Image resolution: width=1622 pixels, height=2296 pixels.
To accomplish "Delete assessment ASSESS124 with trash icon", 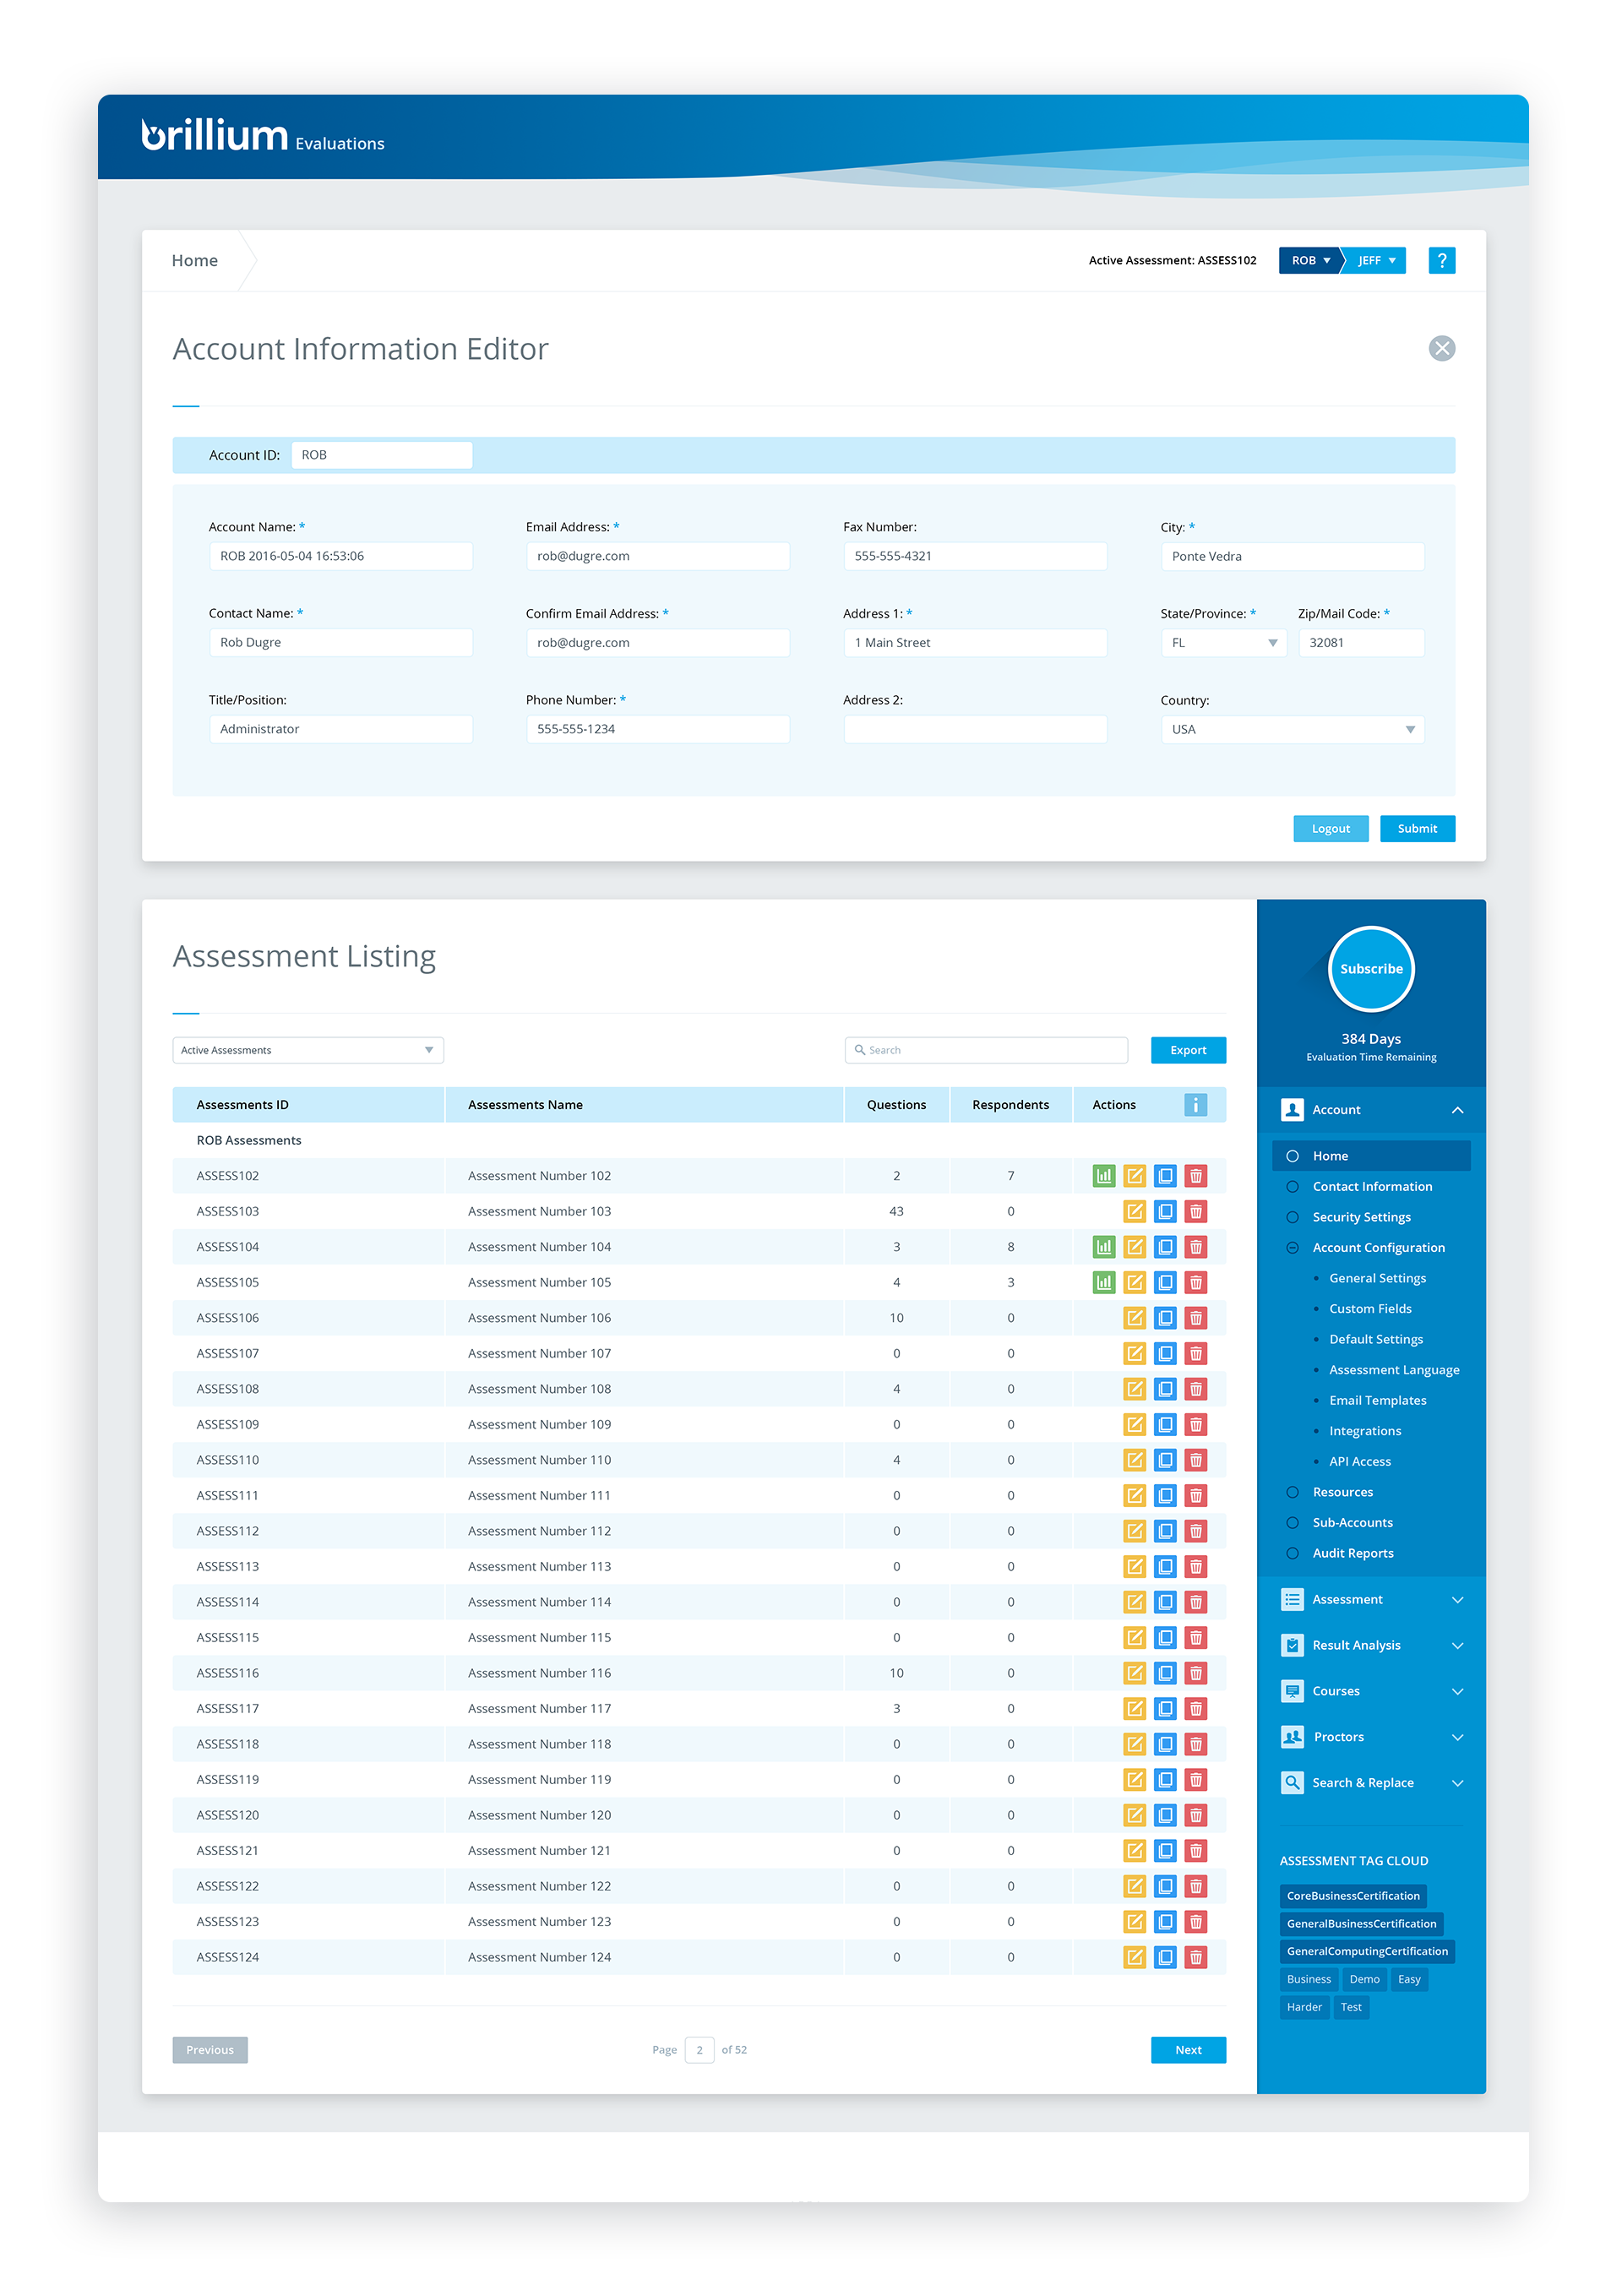I will (x=1195, y=1957).
